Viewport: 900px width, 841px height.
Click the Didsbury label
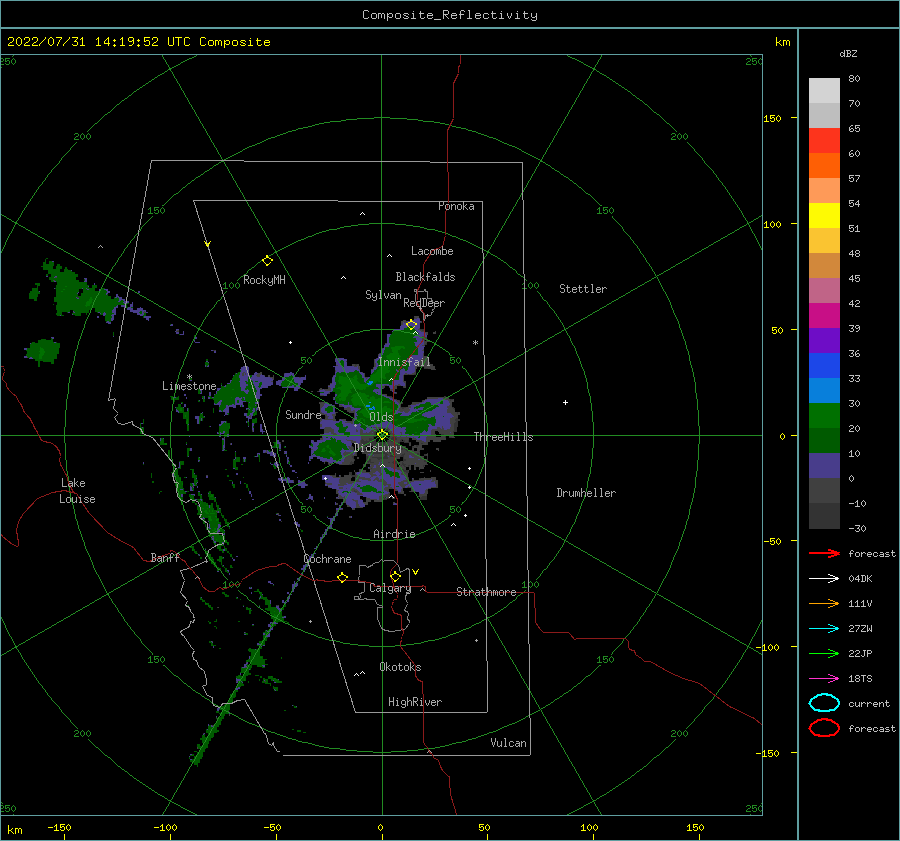[377, 448]
